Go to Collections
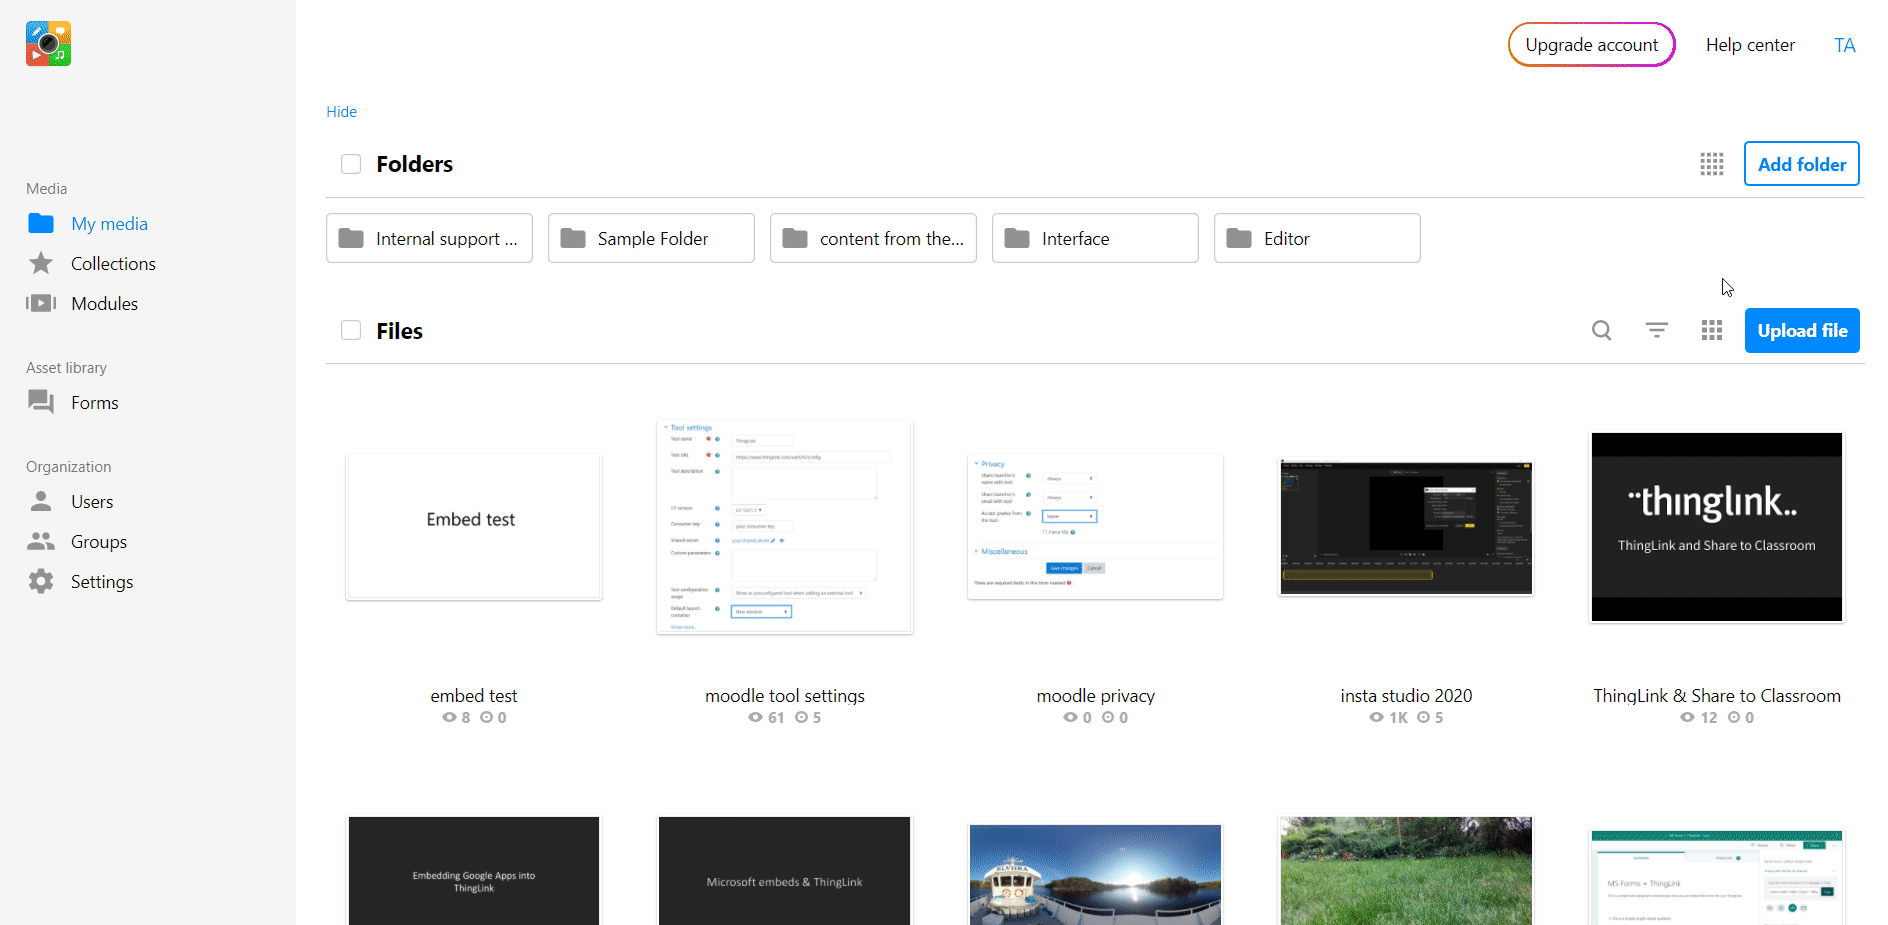The width and height of the screenshot is (1888, 925). click(113, 264)
